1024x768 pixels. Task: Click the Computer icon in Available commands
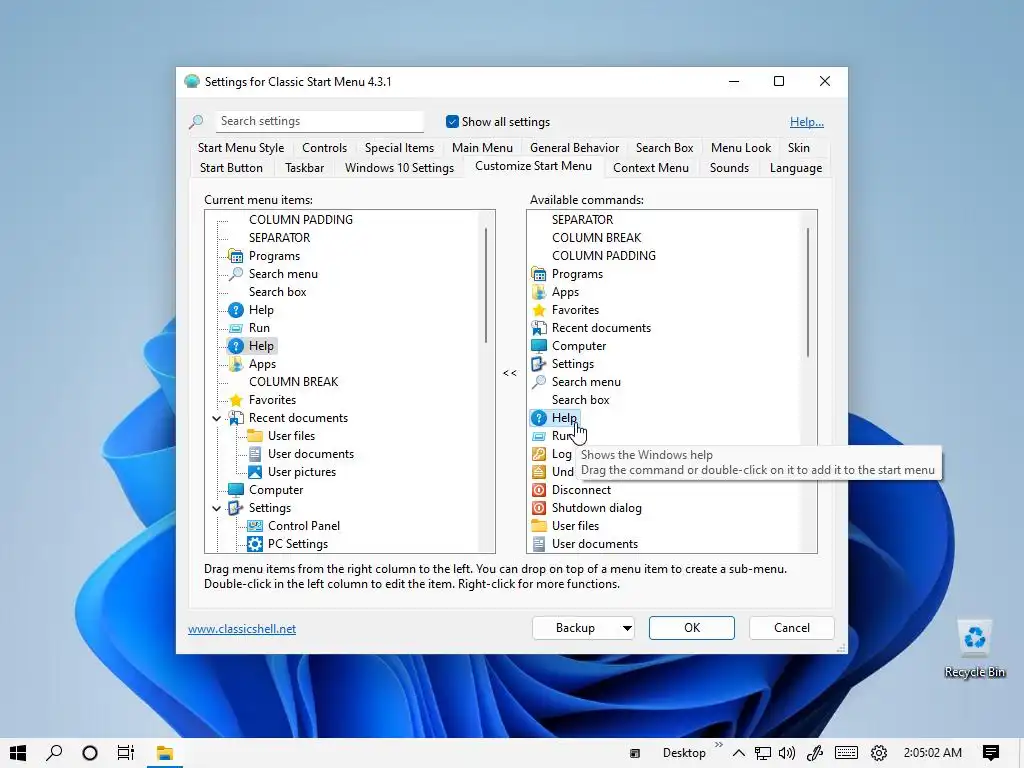[539, 345]
